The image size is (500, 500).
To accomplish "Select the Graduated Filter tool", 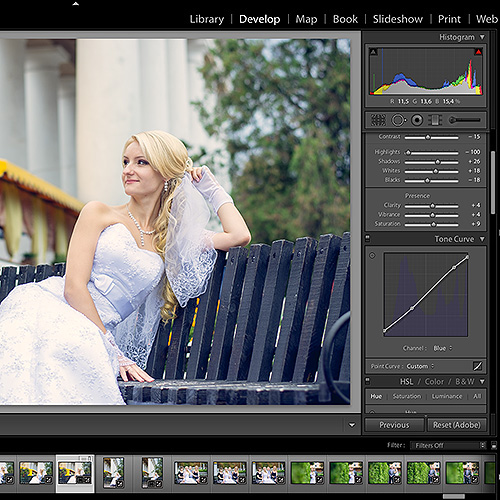I will point(435,120).
